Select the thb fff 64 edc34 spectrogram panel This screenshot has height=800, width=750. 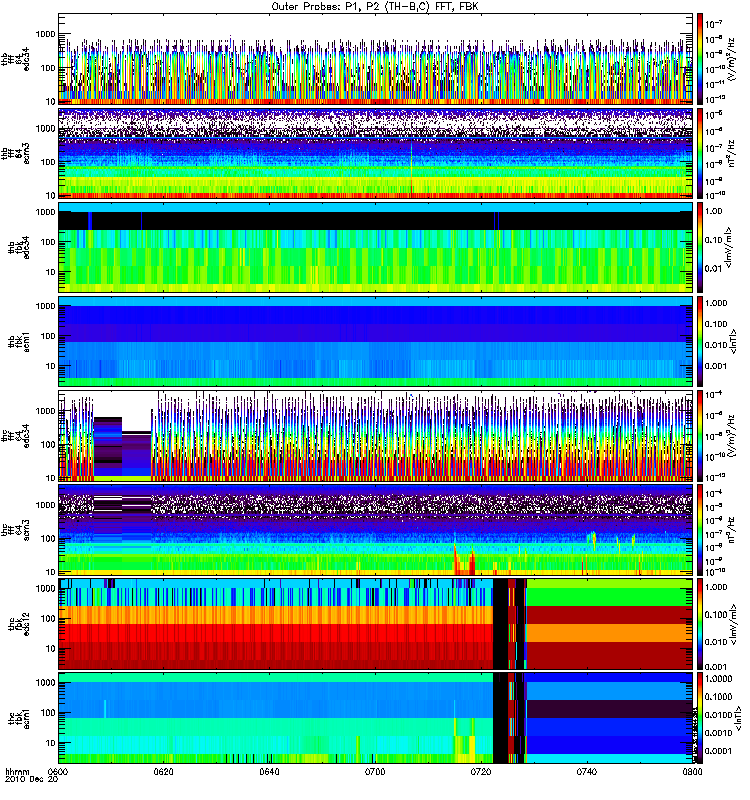(375, 59)
